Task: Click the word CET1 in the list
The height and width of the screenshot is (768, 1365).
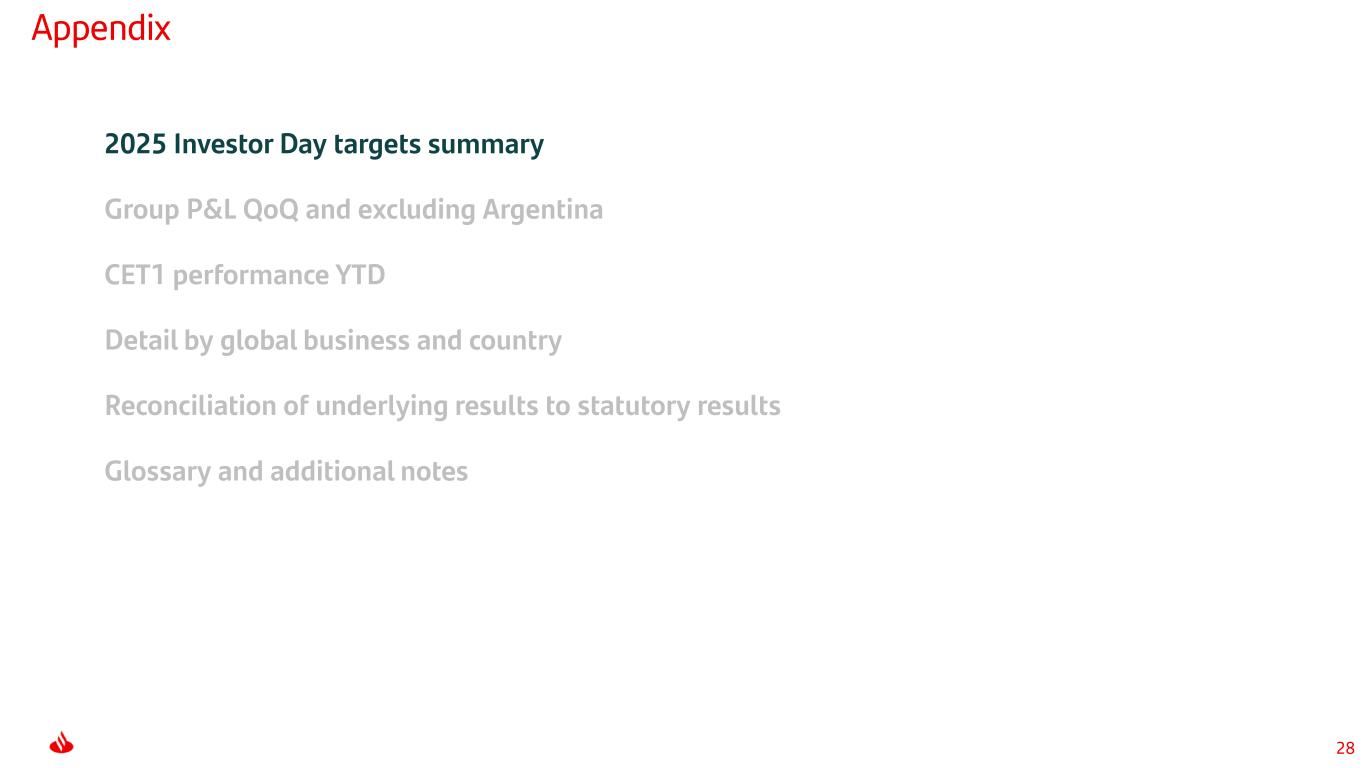Action: [135, 275]
